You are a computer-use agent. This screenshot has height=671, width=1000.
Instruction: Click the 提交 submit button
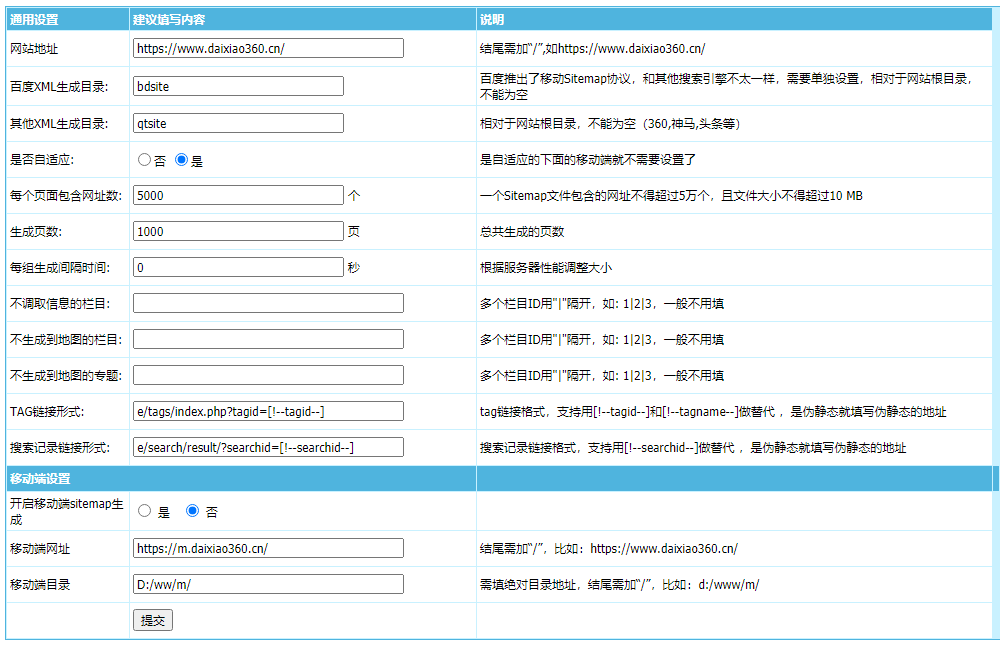[152, 620]
